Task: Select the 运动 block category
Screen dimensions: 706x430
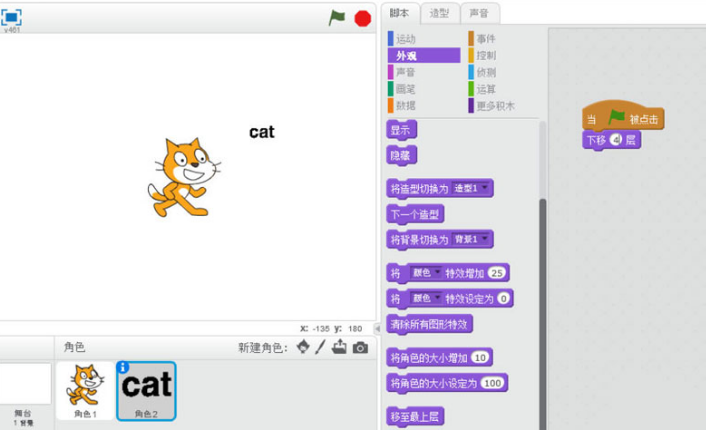Action: click(423, 39)
